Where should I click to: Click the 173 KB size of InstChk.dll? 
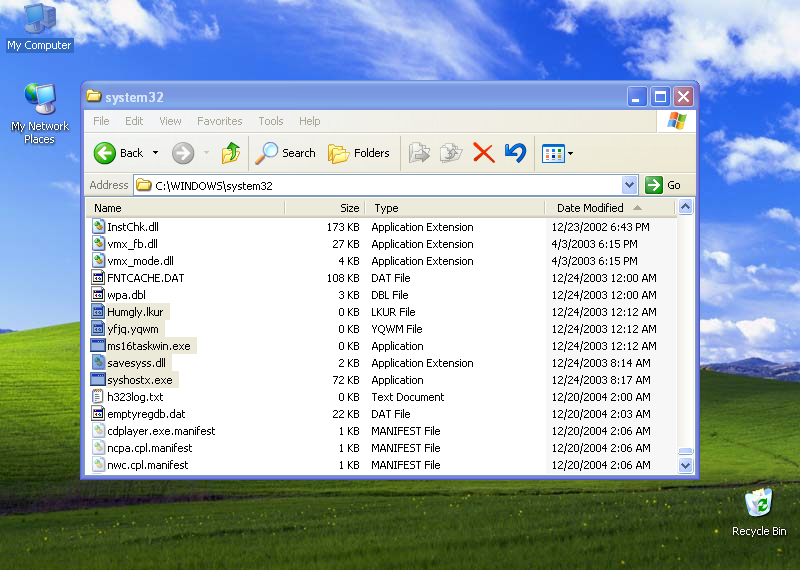tap(343, 227)
